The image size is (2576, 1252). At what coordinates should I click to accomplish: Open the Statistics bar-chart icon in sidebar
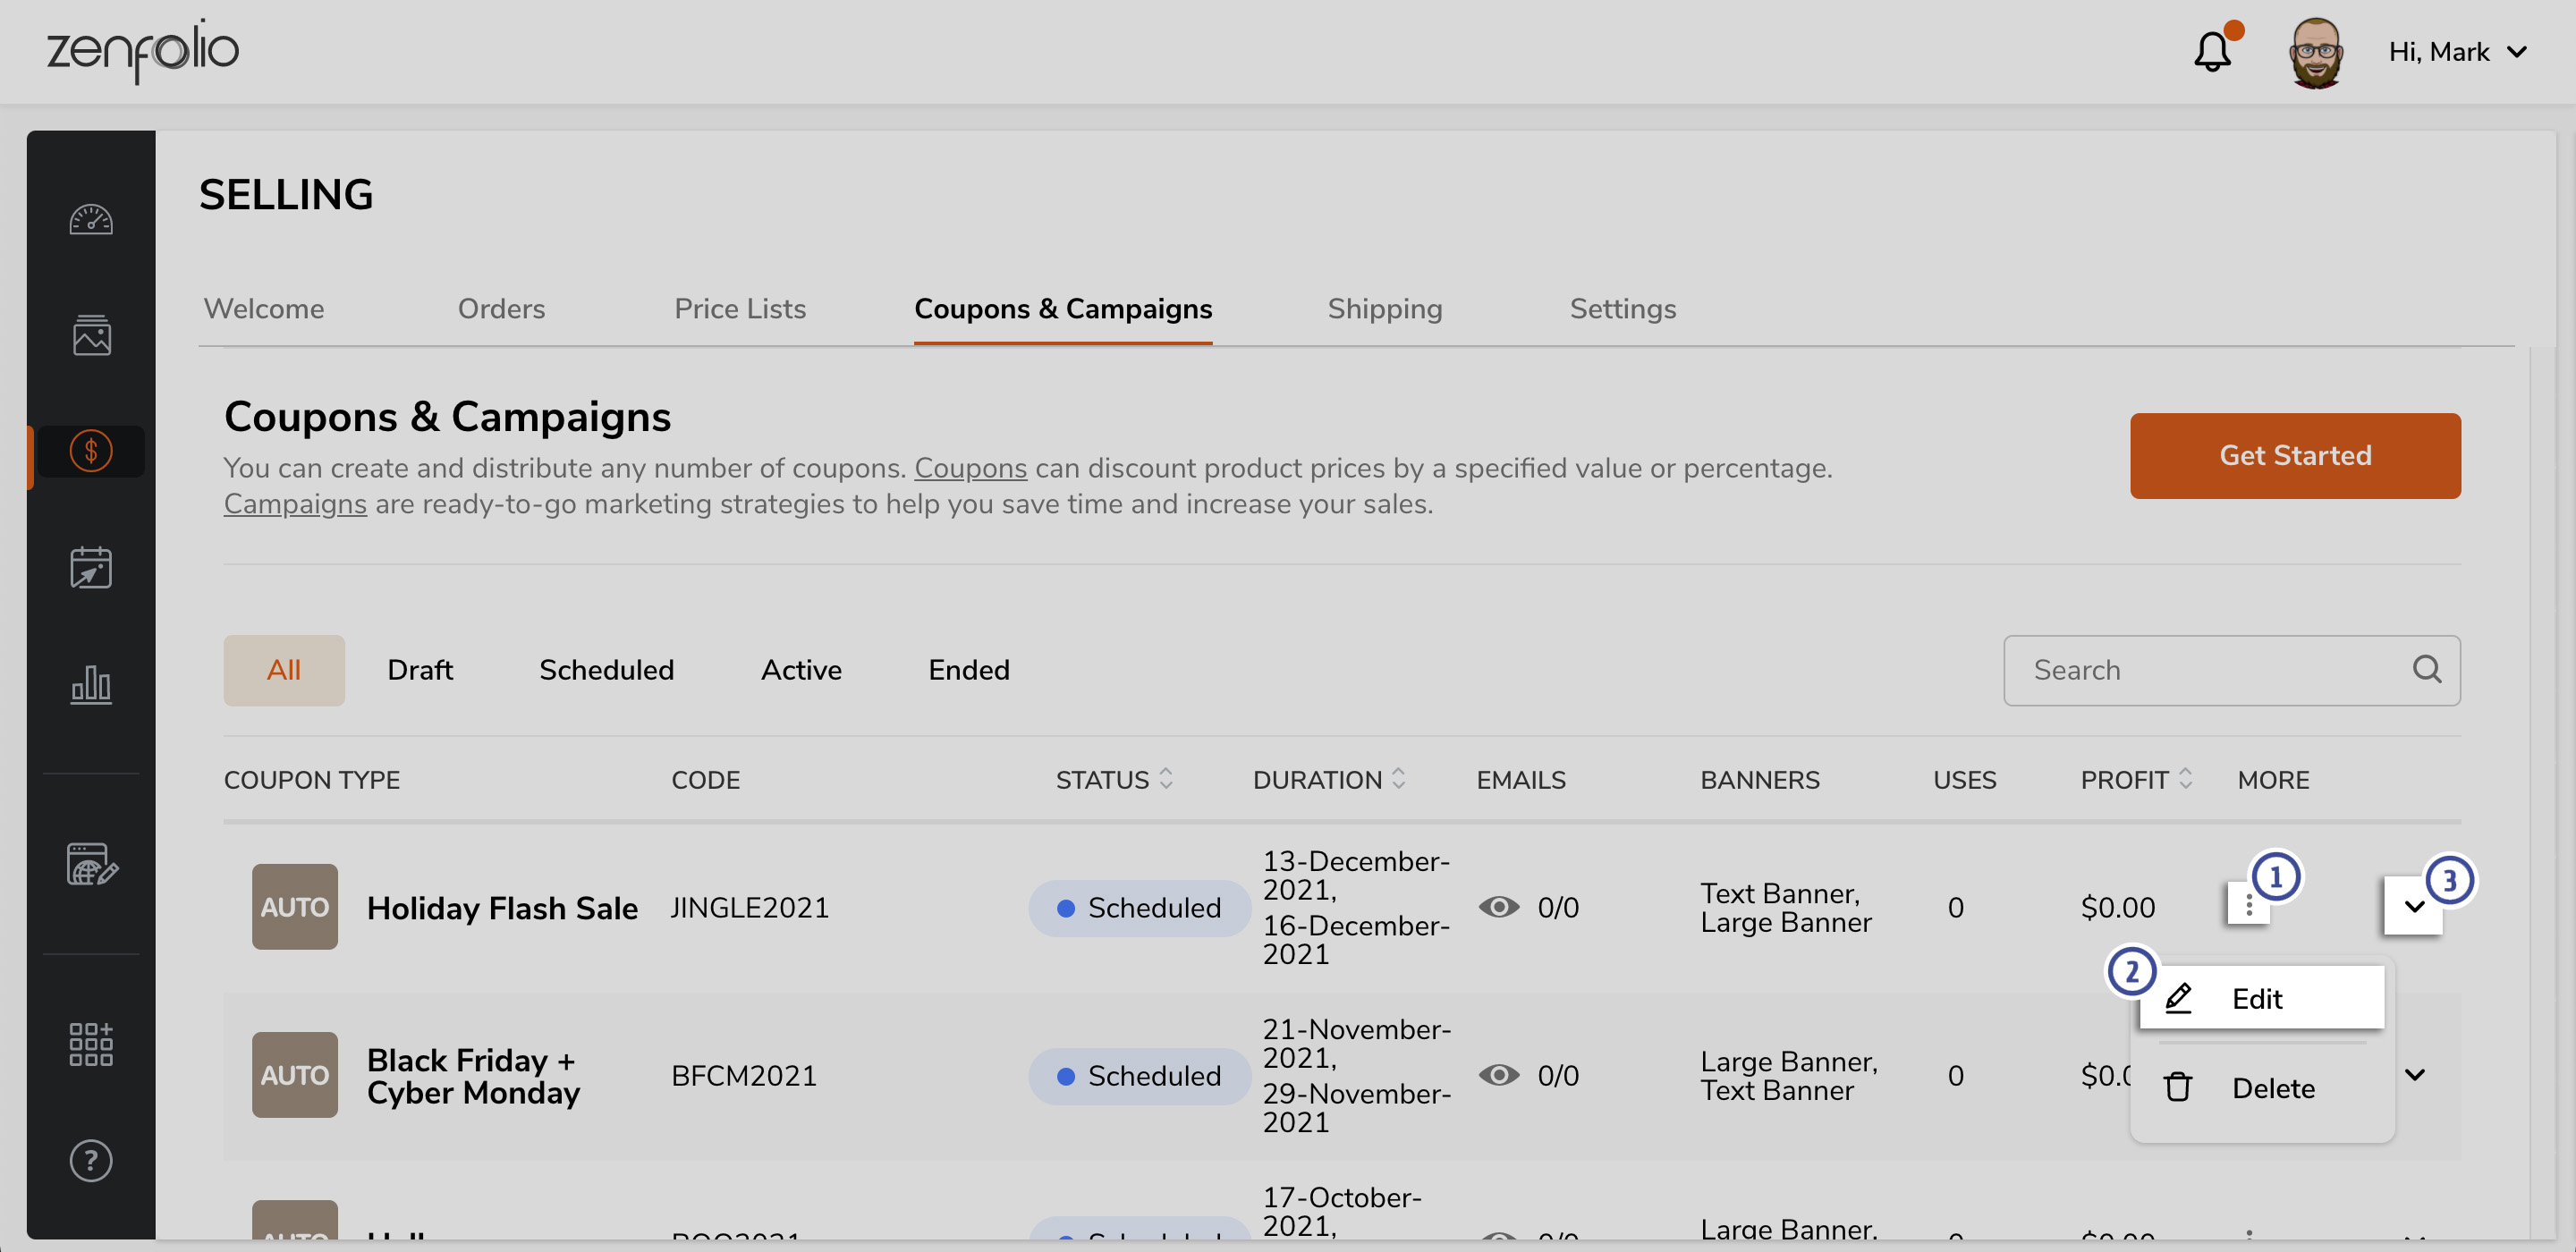tap(91, 685)
